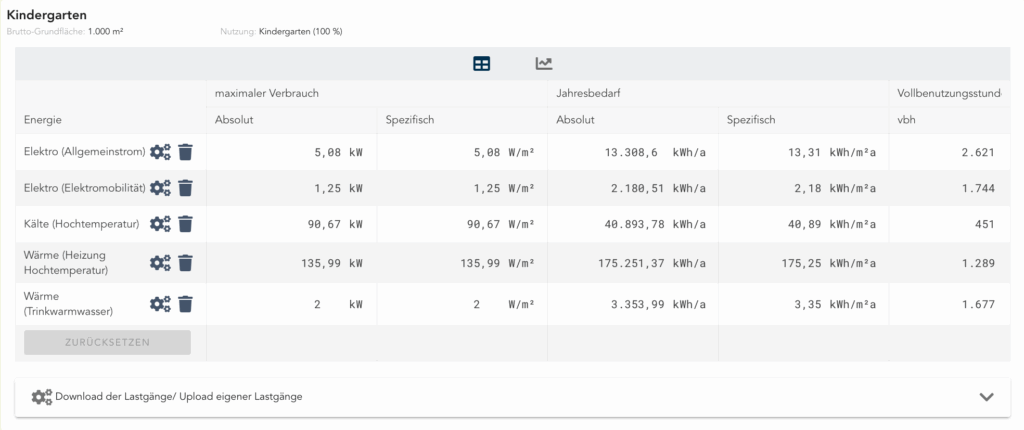Click the Elektro (Elektromobilität) label
Image resolution: width=1024 pixels, height=430 pixels.
(85, 188)
